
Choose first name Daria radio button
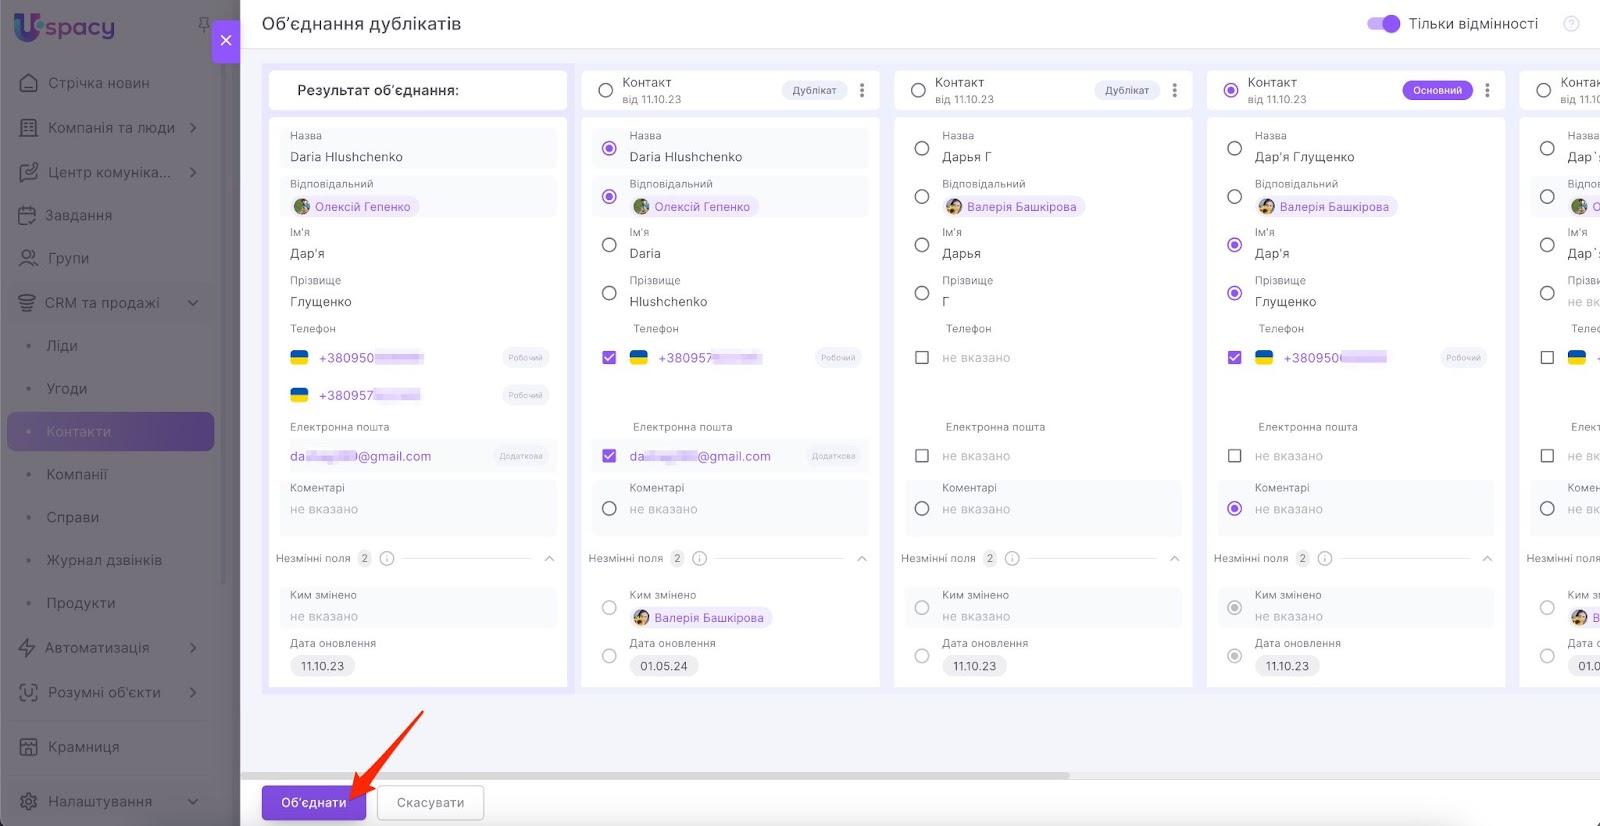click(609, 245)
